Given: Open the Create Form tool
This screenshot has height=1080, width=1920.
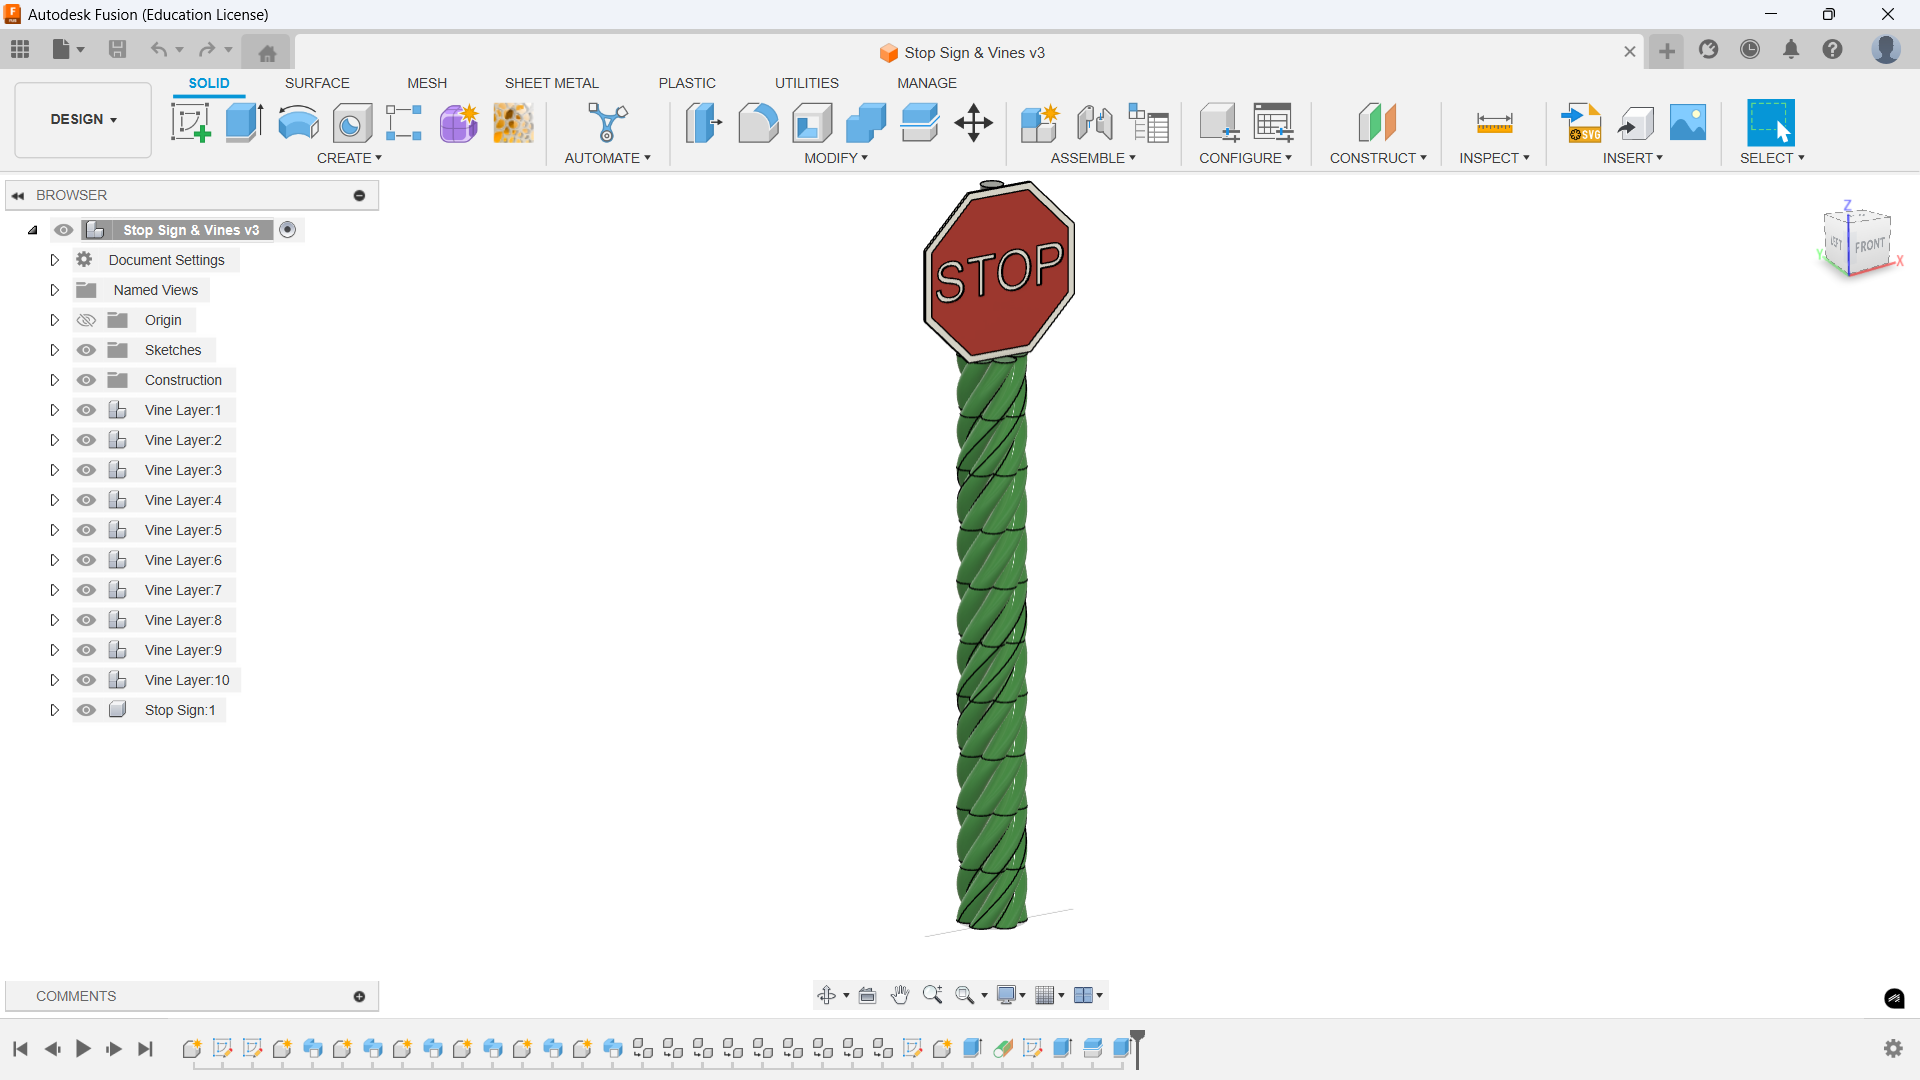Looking at the screenshot, I should pyautogui.click(x=459, y=123).
